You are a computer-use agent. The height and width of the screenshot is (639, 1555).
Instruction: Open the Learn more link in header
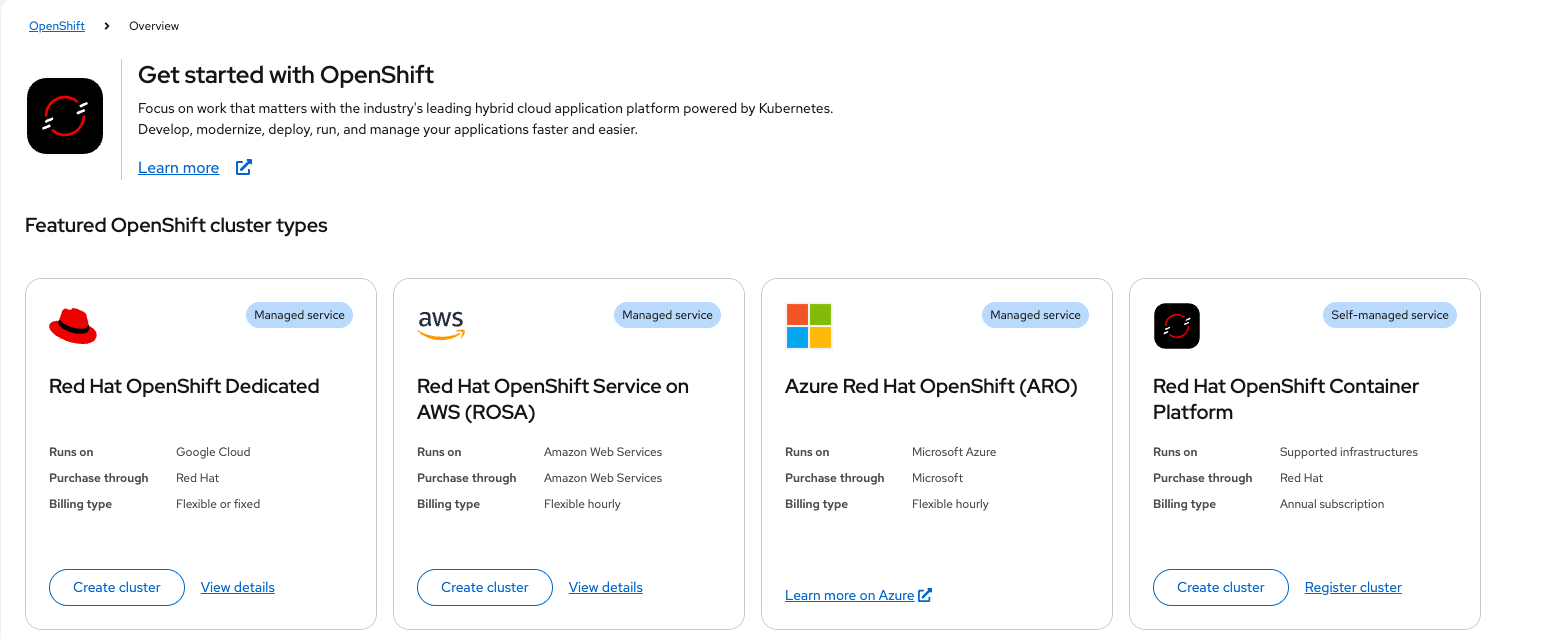pos(178,167)
